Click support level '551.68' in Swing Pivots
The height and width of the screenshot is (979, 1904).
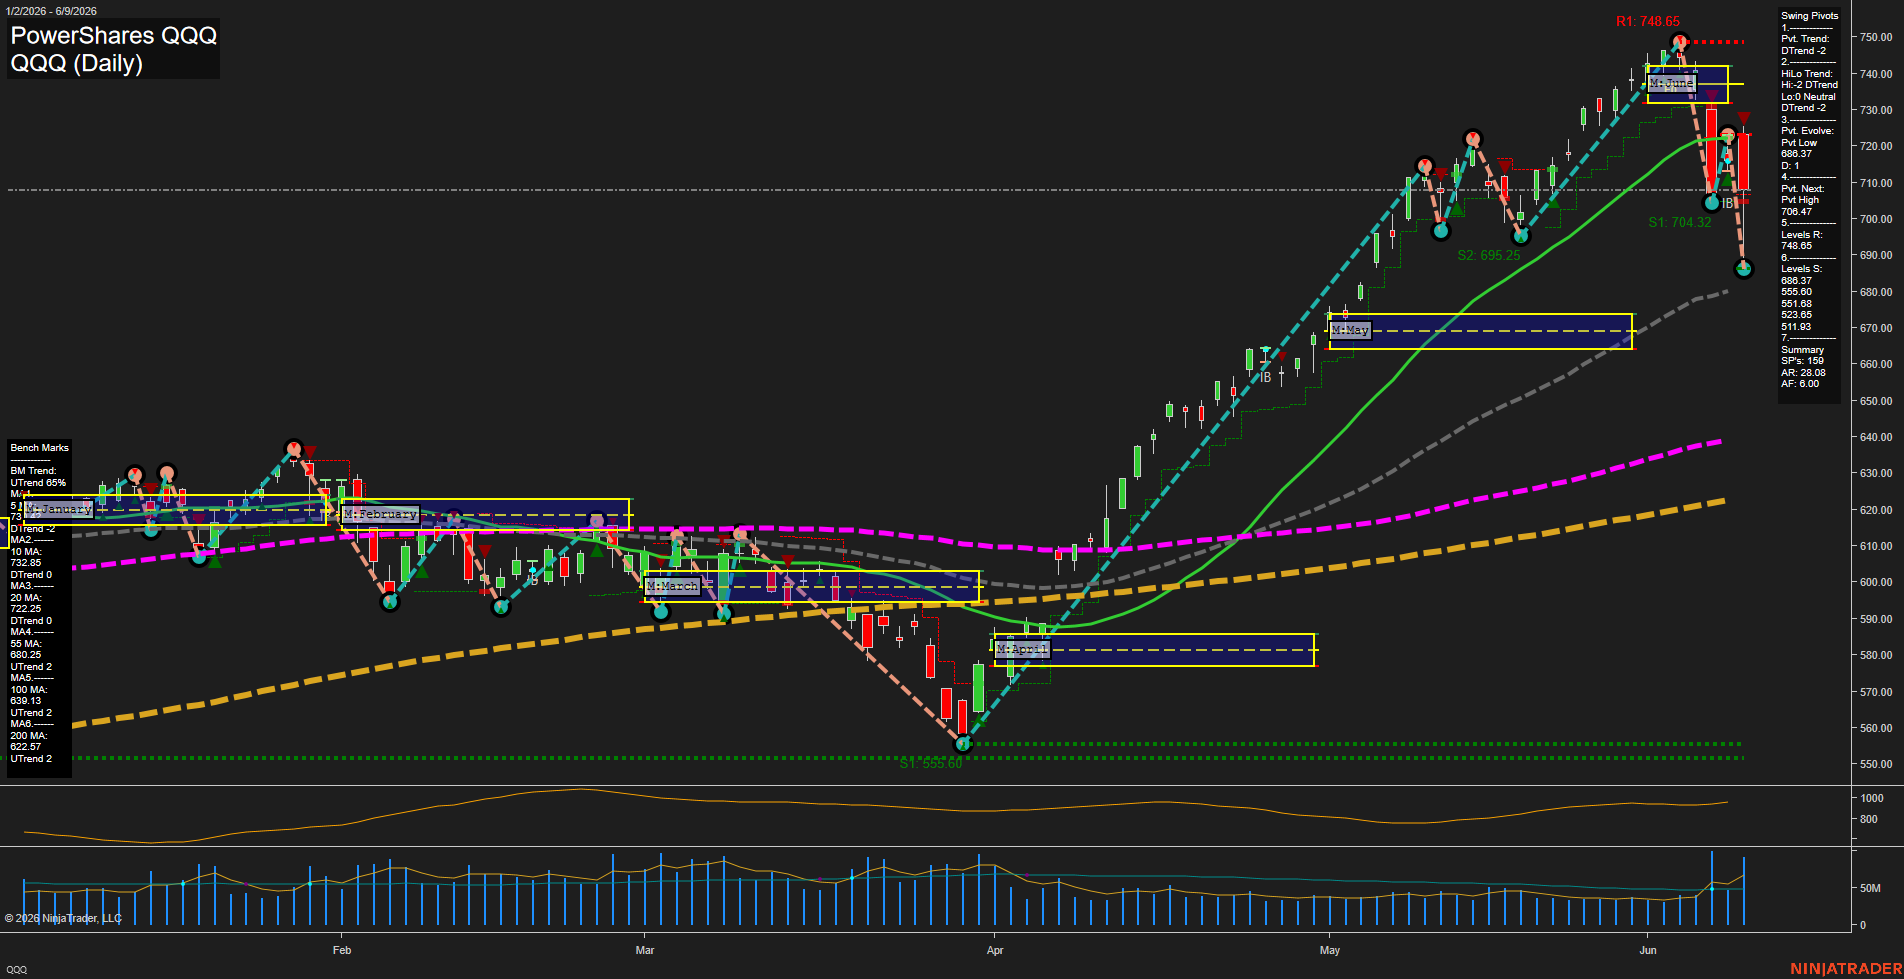[1796, 304]
